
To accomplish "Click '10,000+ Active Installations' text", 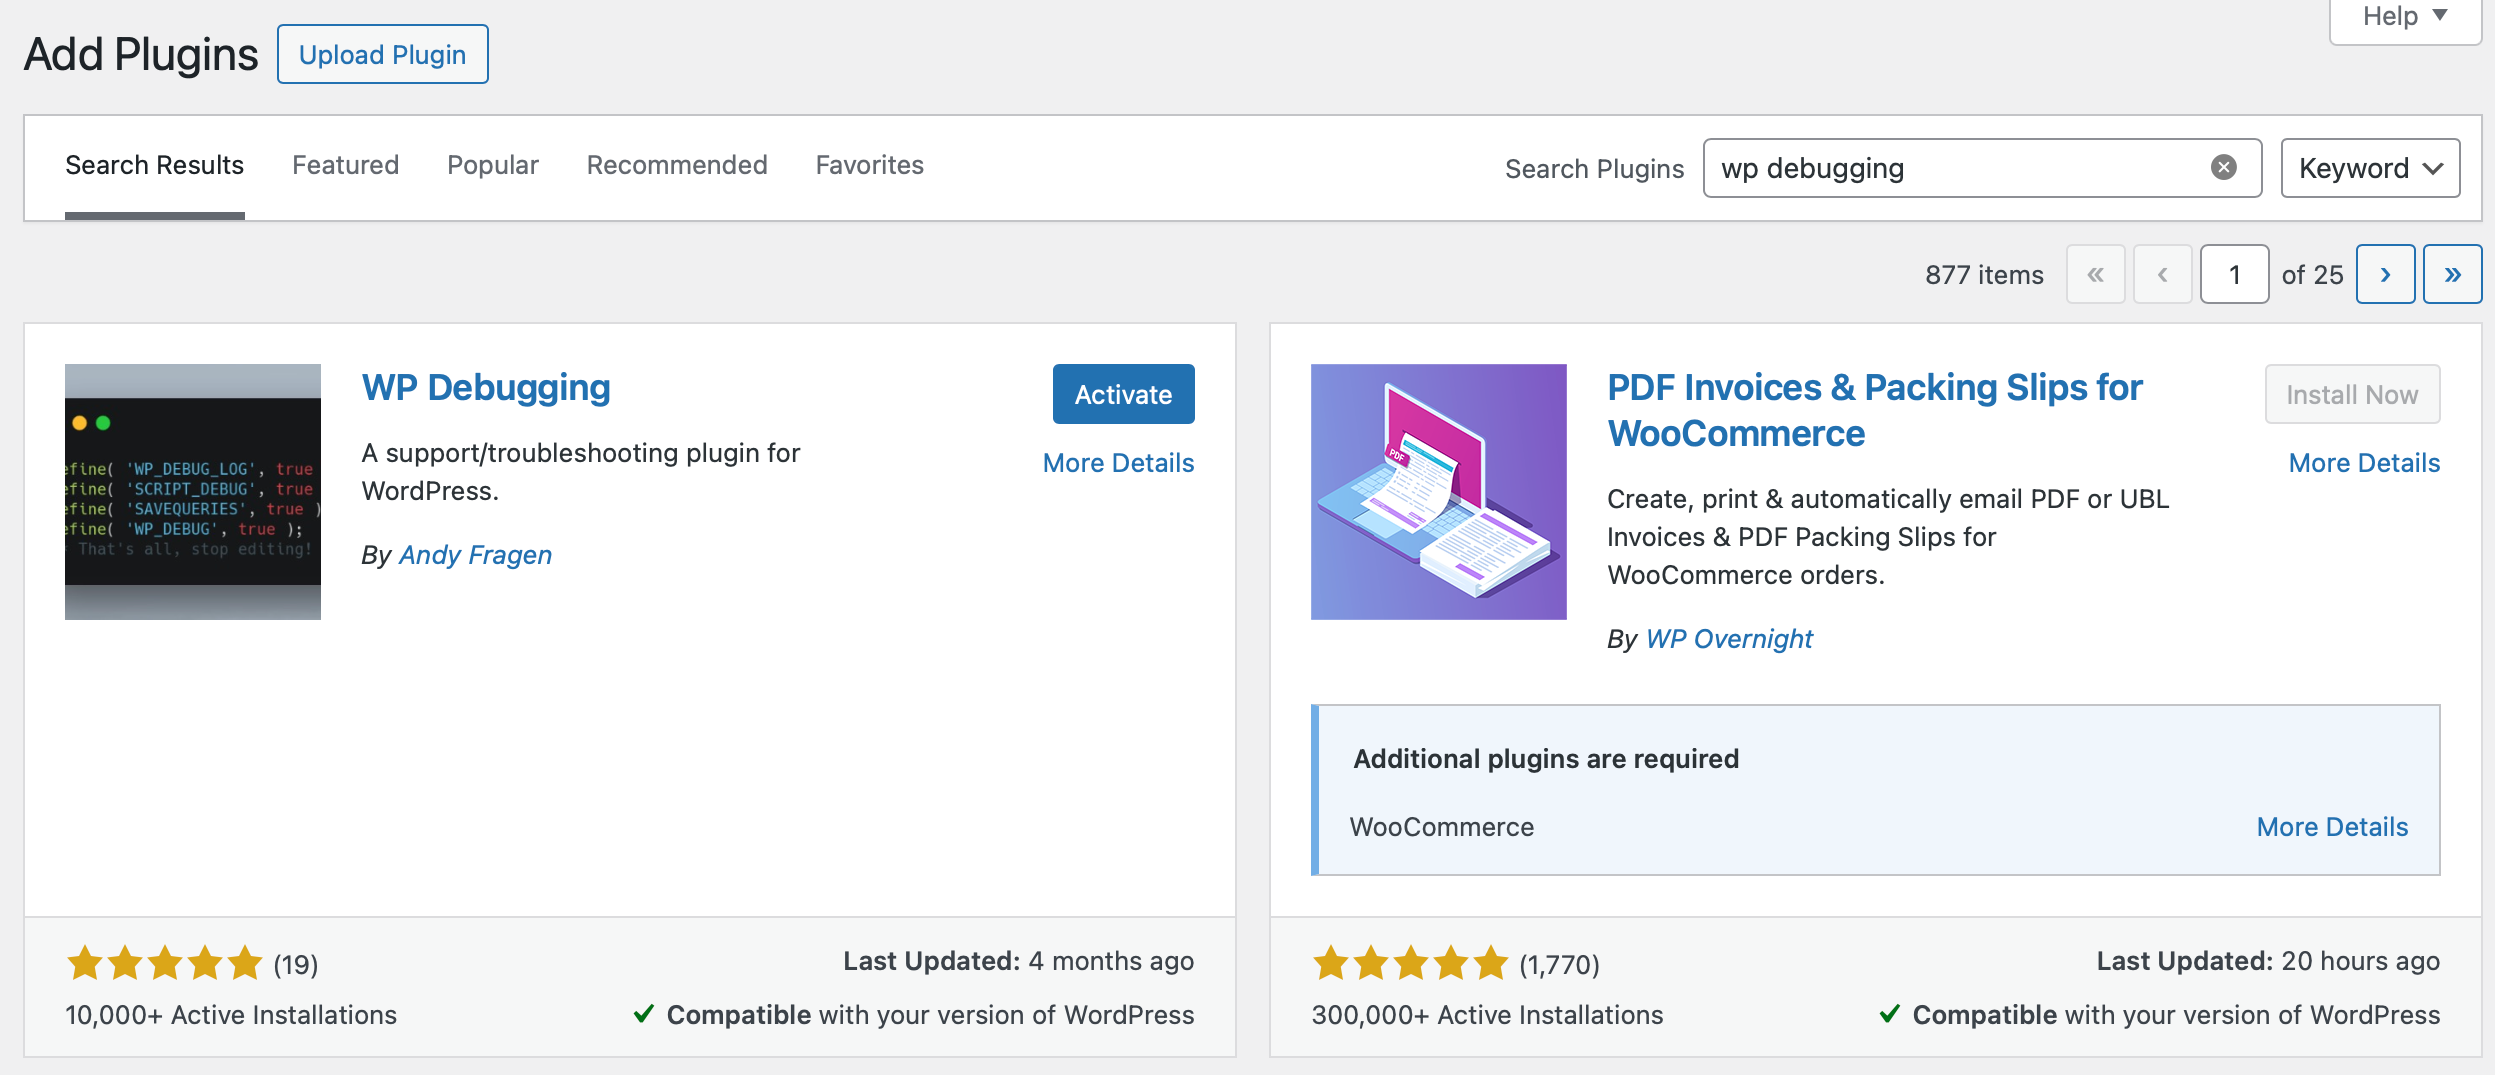I will pyautogui.click(x=231, y=1015).
